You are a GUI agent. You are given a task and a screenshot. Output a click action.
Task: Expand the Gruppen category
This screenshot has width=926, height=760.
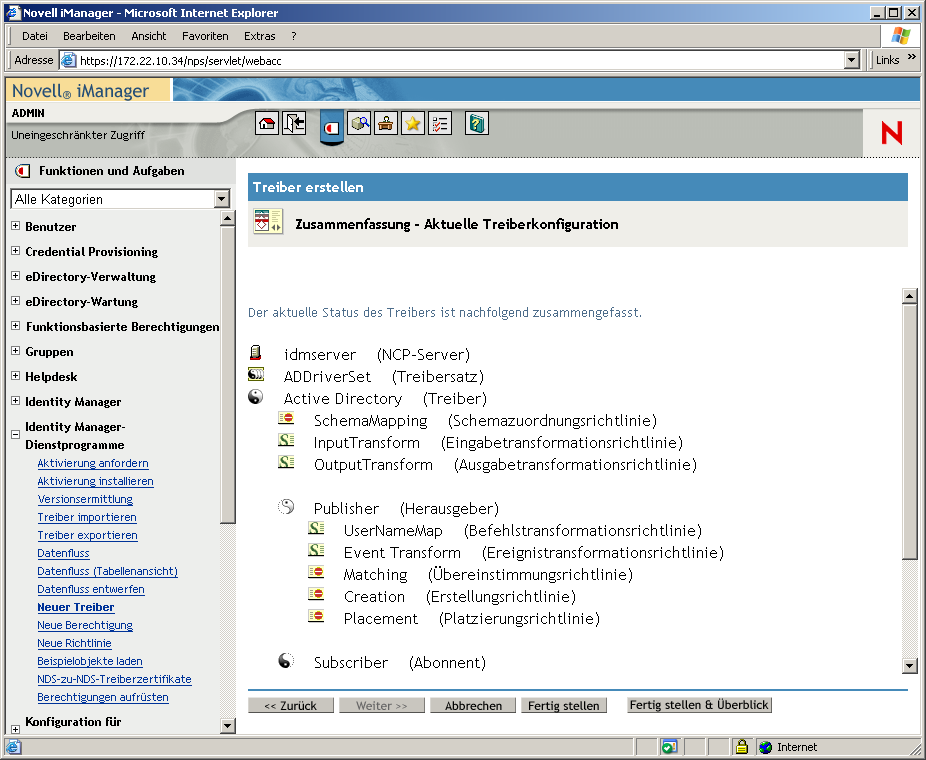point(14,351)
